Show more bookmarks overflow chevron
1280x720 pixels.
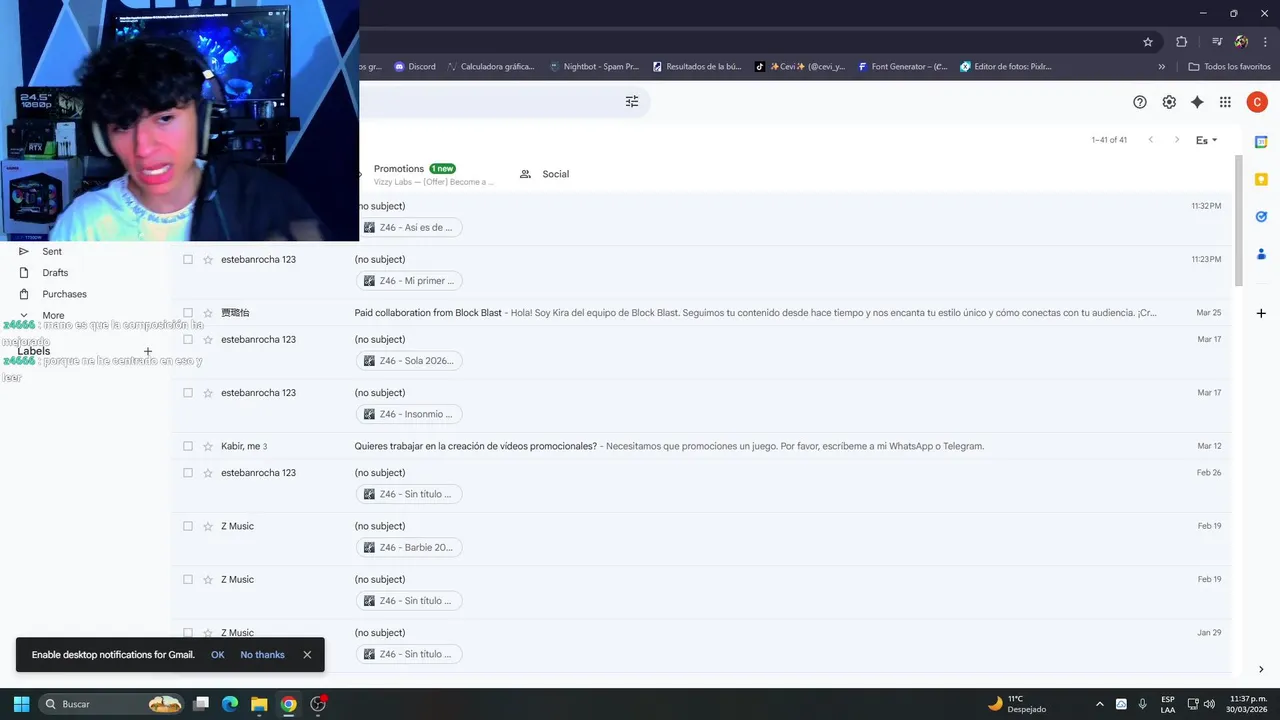point(1162,67)
